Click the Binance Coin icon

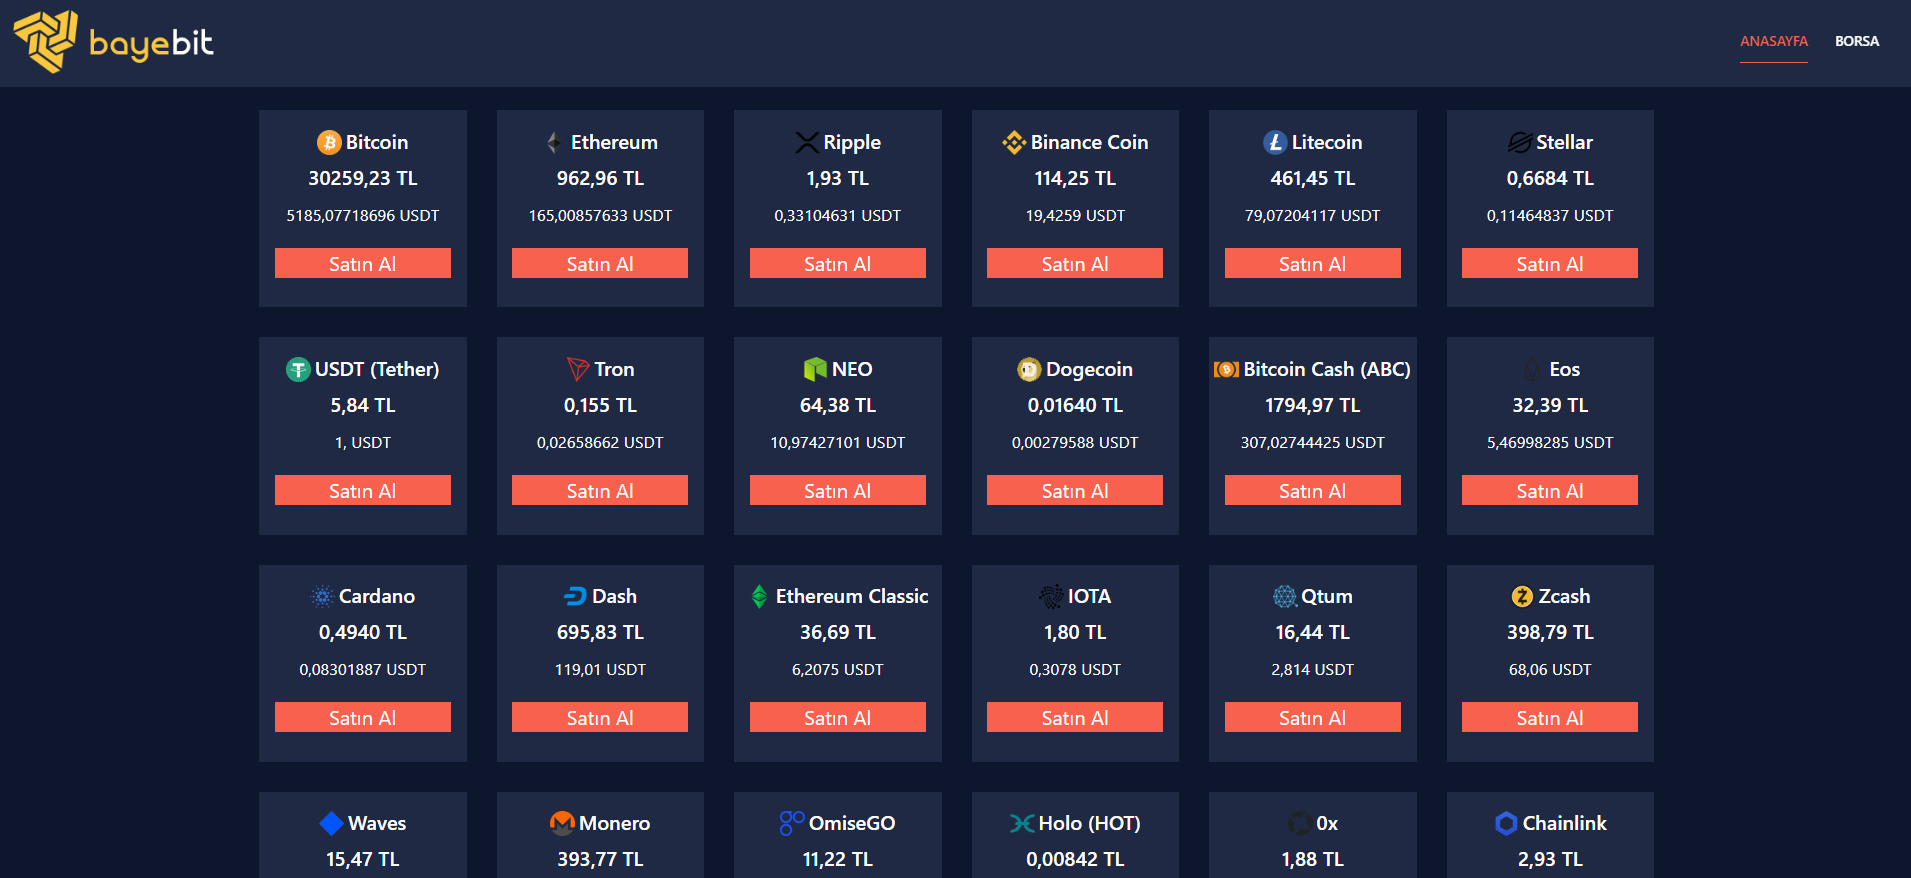(x=1014, y=143)
